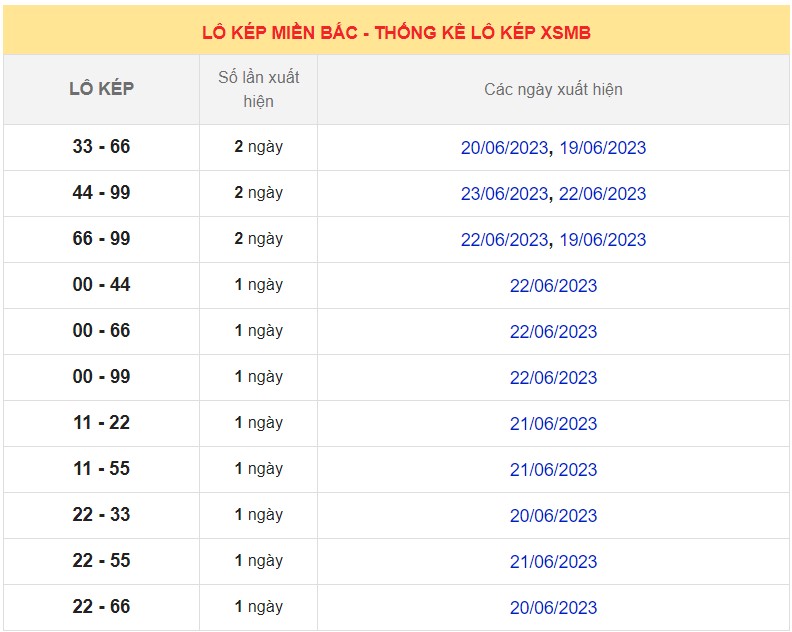Select the '66 - 99' pair cell
792x632 pixels.
click(x=102, y=238)
